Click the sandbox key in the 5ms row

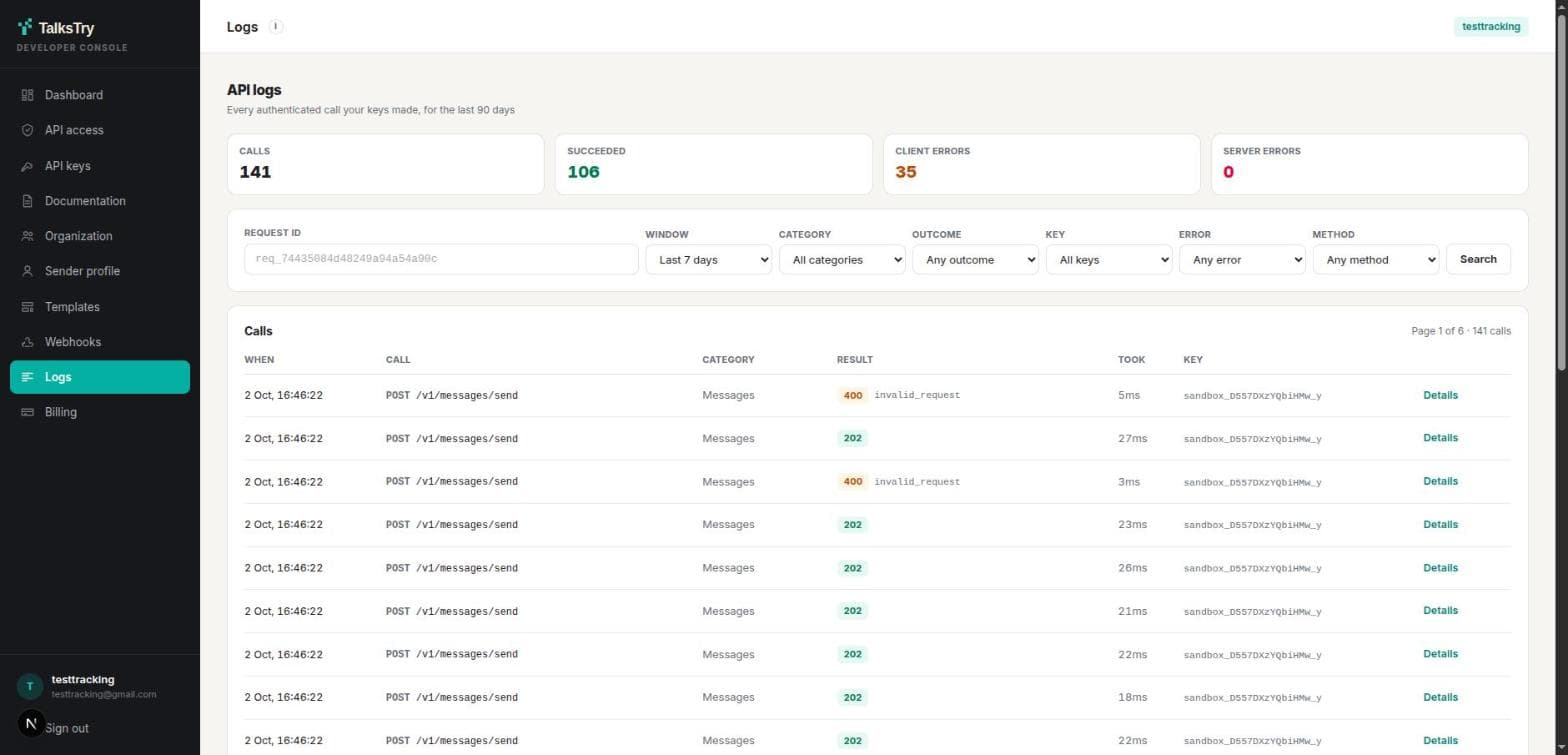click(x=1252, y=395)
